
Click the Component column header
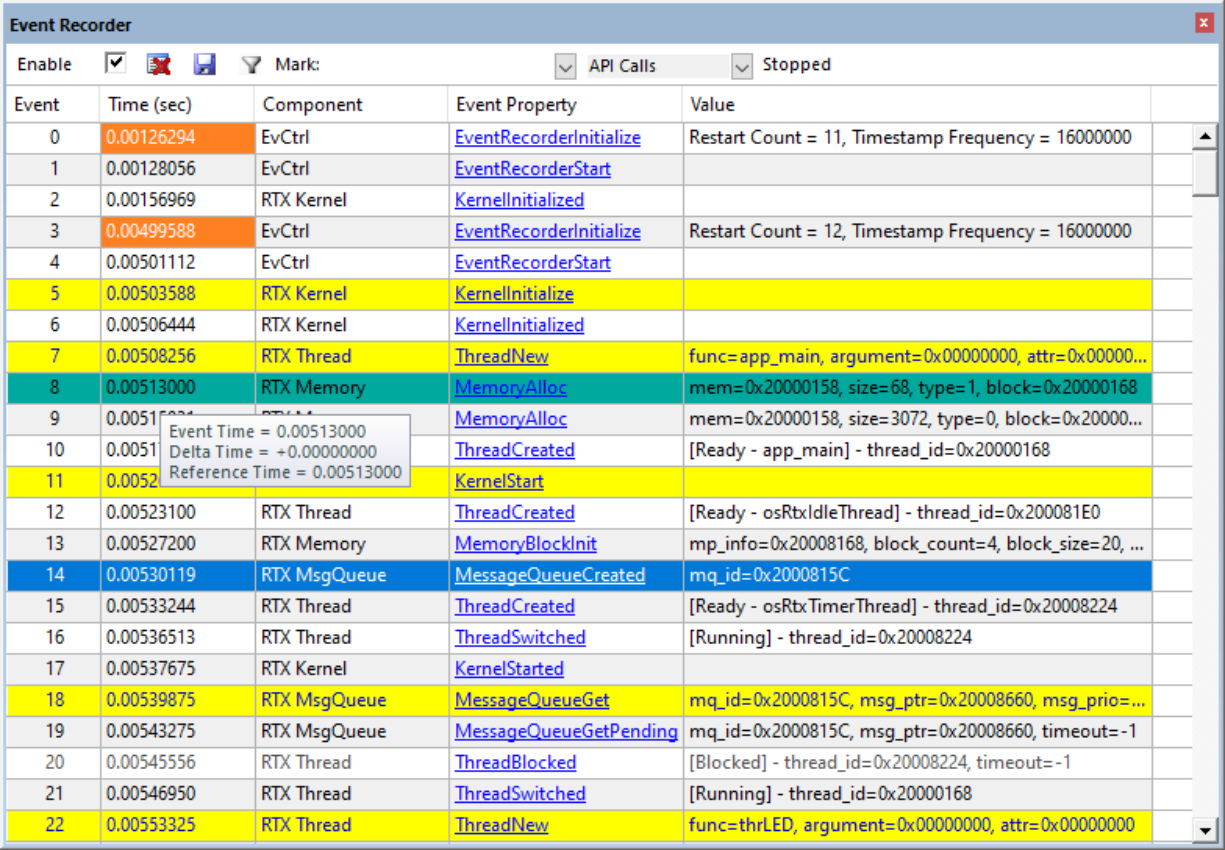click(312, 104)
